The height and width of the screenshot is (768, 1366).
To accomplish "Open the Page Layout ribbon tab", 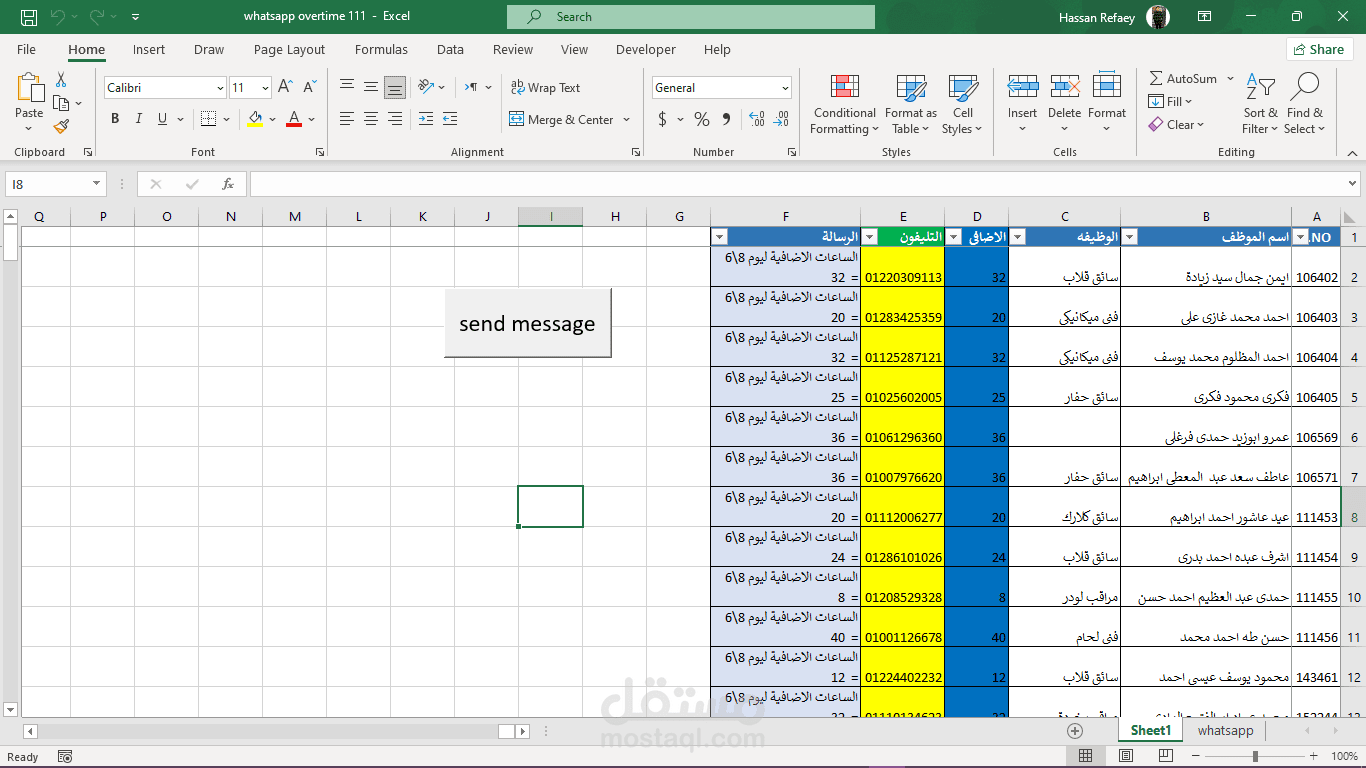I will coord(289,49).
